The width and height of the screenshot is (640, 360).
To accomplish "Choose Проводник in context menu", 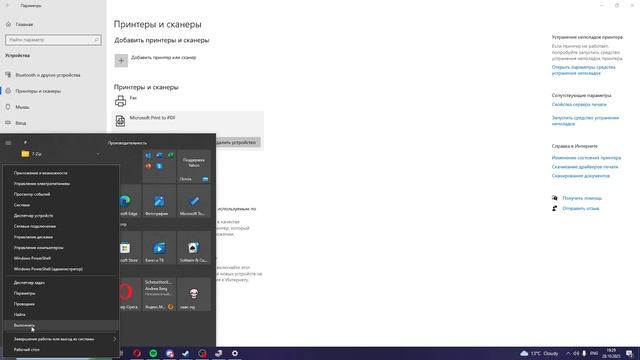I will [x=61, y=304].
